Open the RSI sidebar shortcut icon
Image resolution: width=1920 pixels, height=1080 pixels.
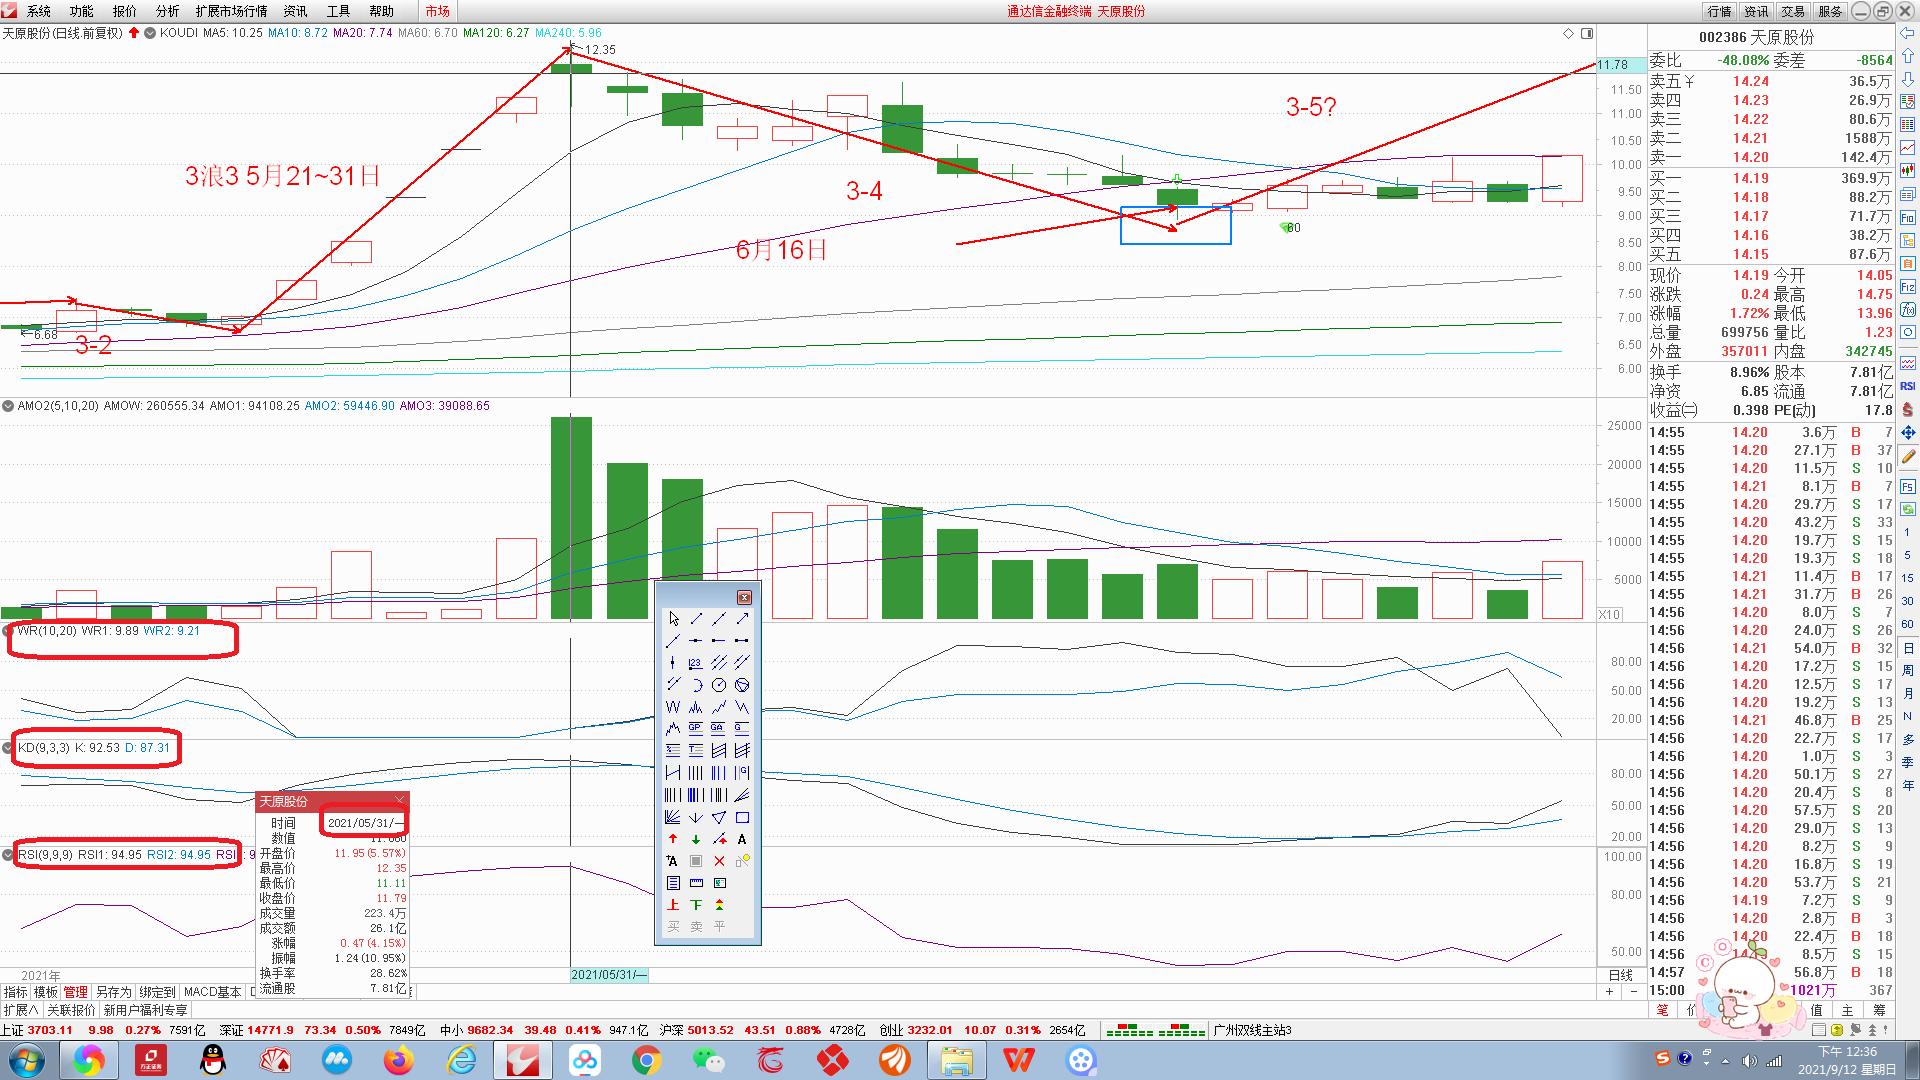(1907, 386)
